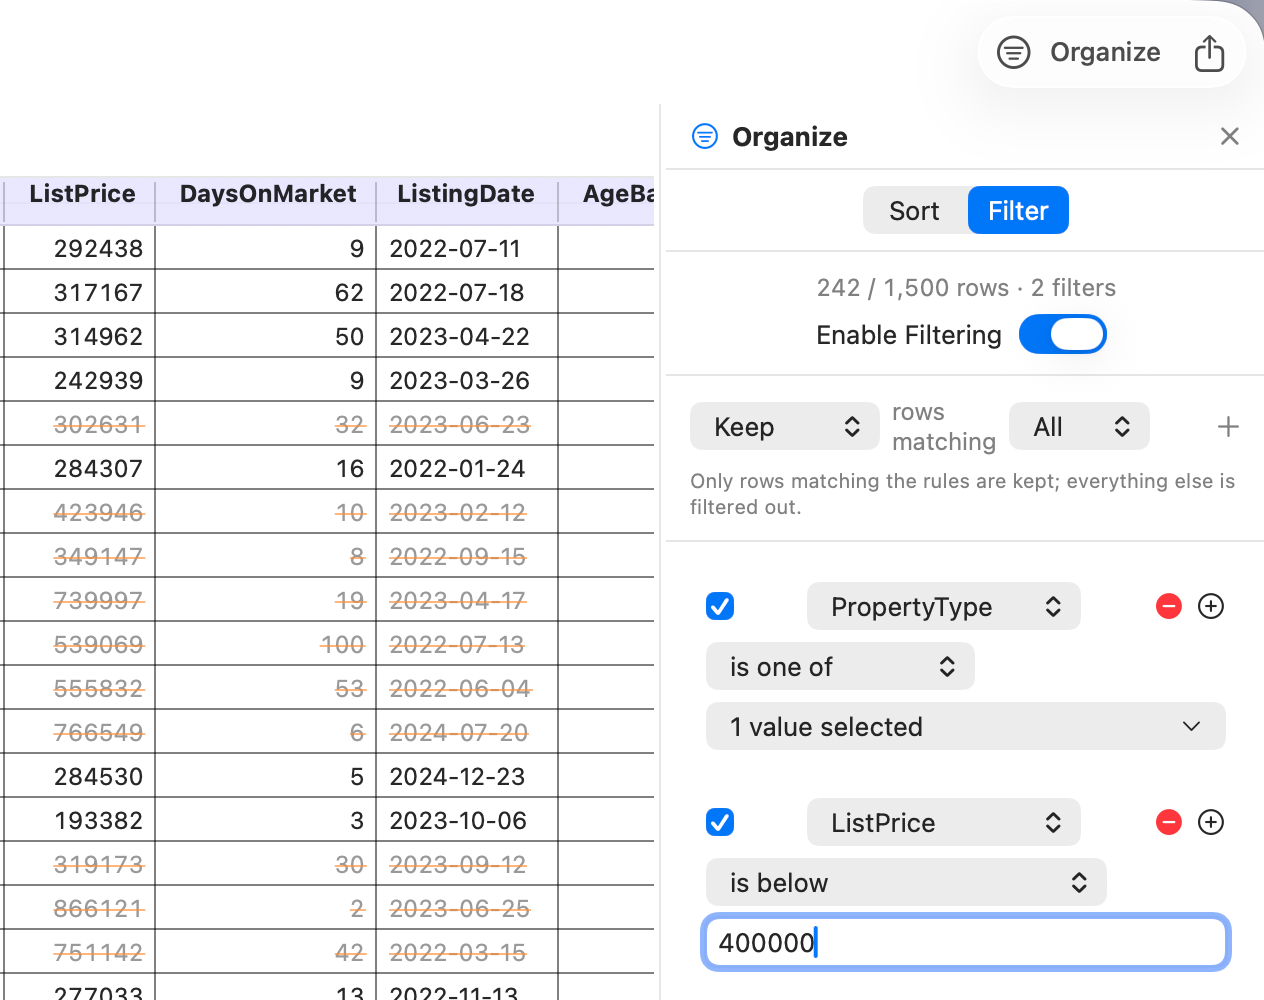The height and width of the screenshot is (1000, 1264).
Task: Click the ListingDate cell 2022-07-11
Action: click(467, 248)
